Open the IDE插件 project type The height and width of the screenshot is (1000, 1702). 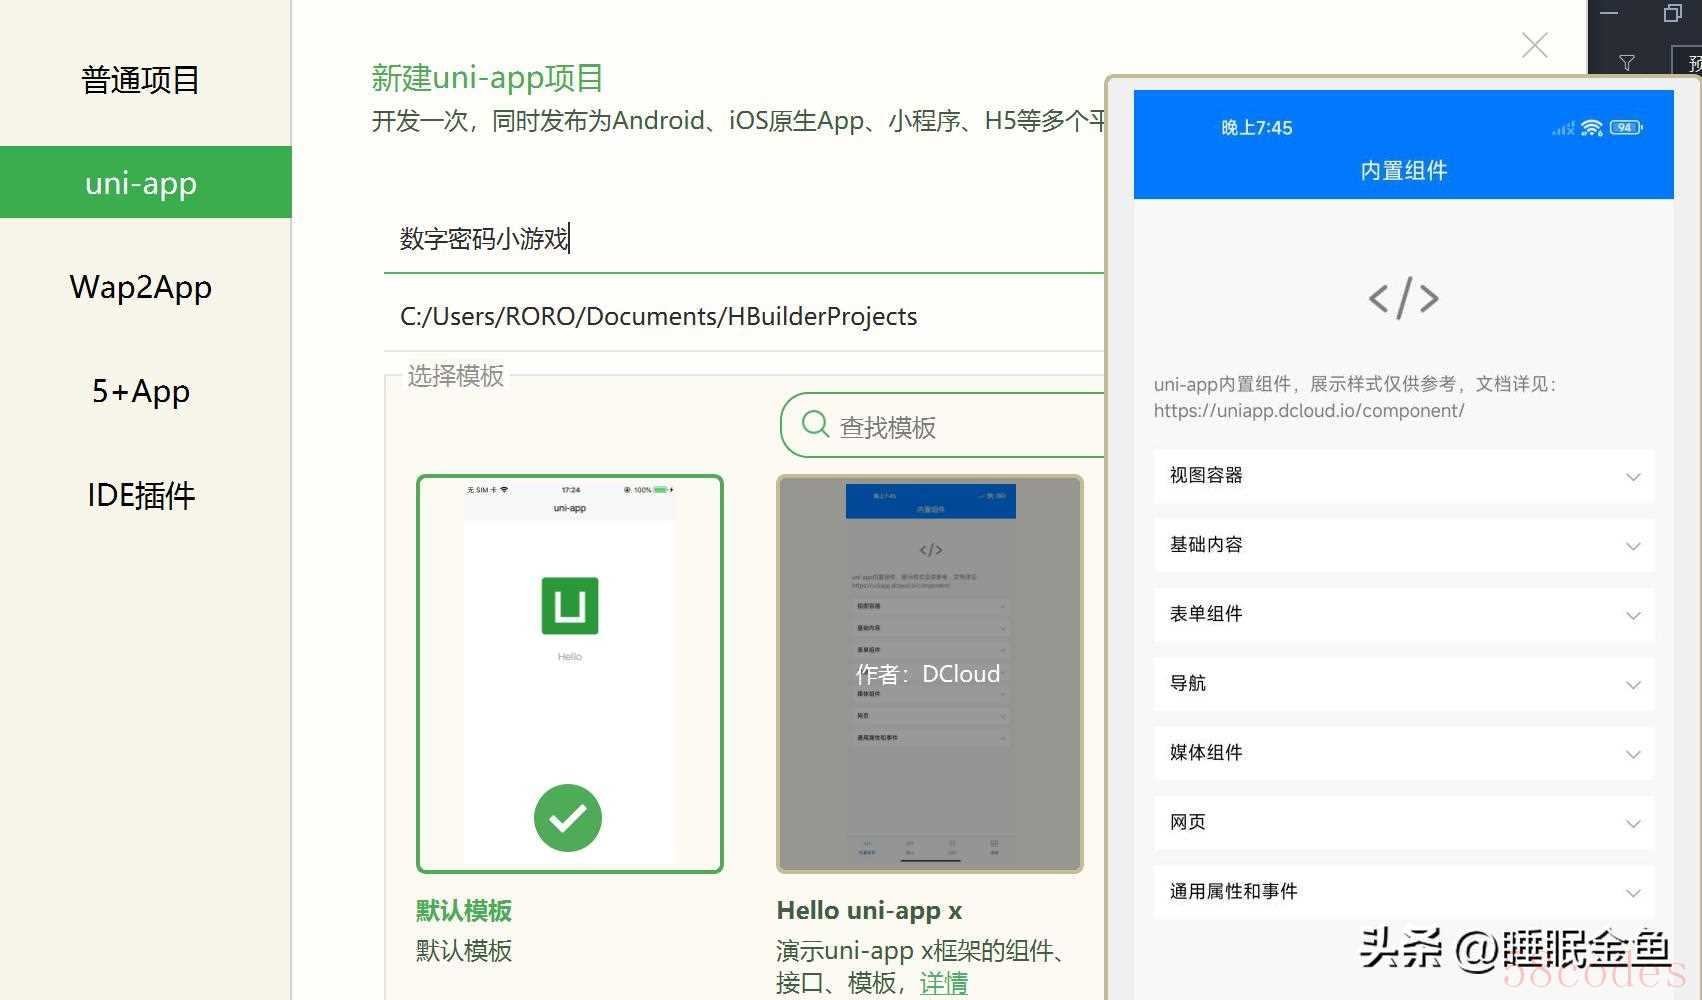click(141, 495)
